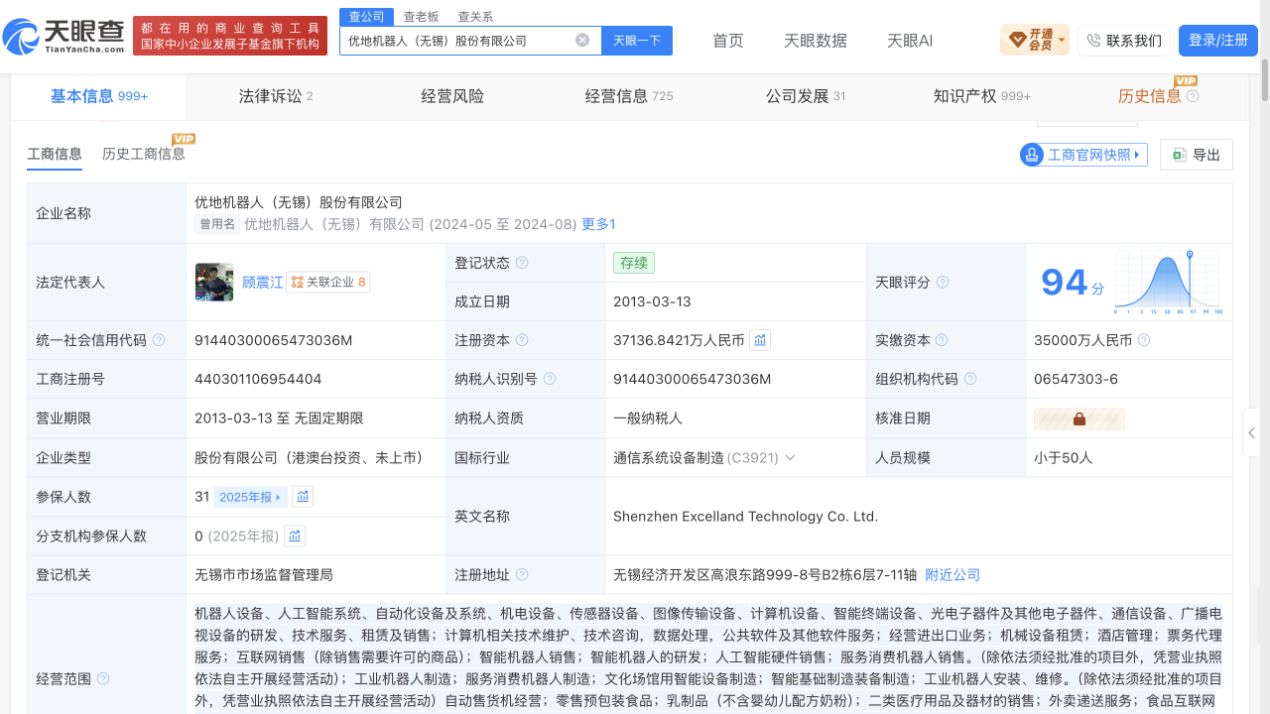Open the help icon beside 组织机构代码
This screenshot has height=714, width=1270.
[970, 379]
